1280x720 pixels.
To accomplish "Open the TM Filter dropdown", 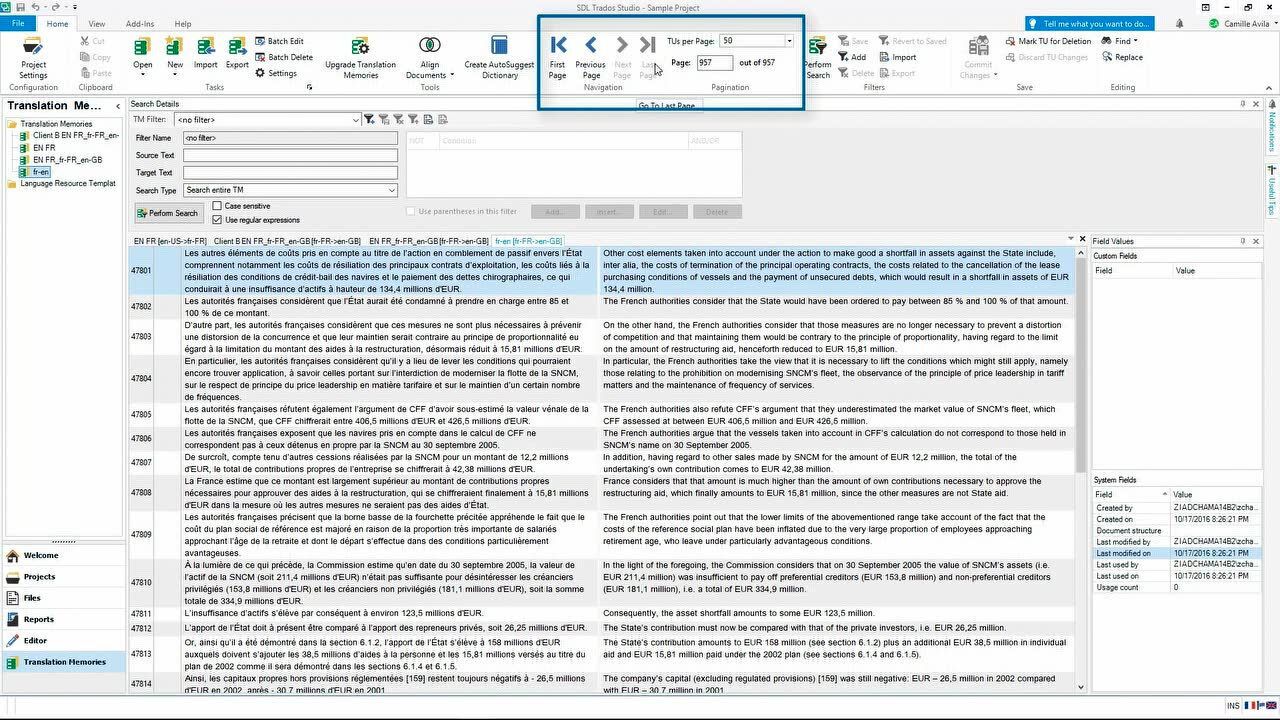I will point(355,120).
